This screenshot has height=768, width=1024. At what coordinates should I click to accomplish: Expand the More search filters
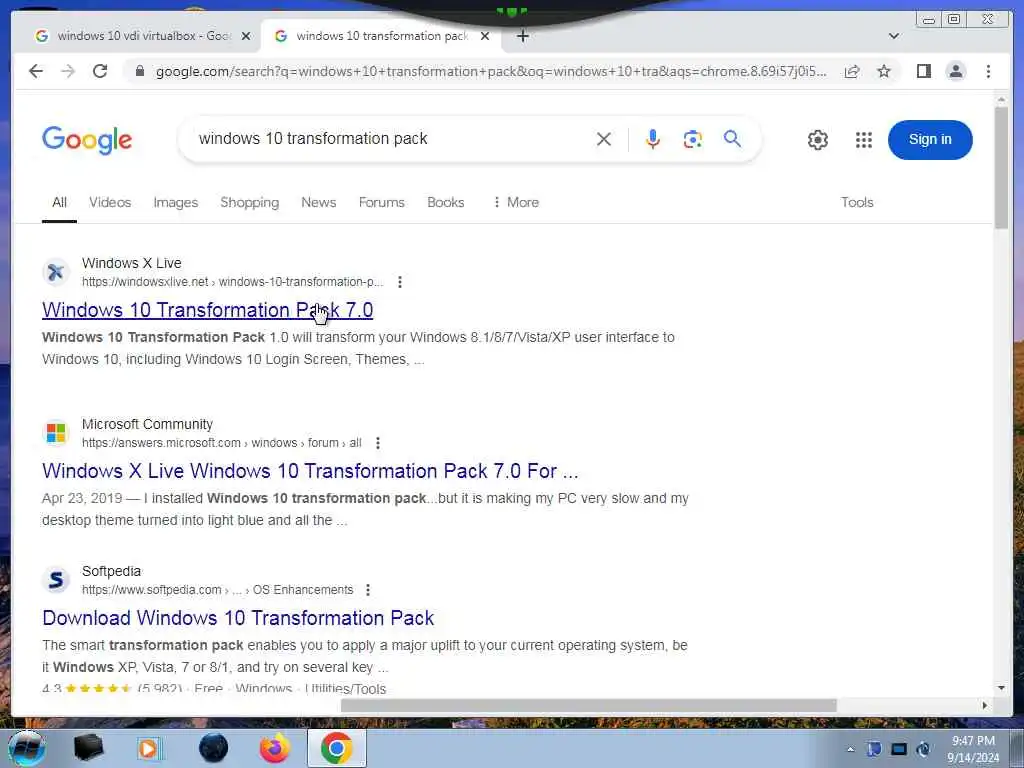[x=516, y=202]
